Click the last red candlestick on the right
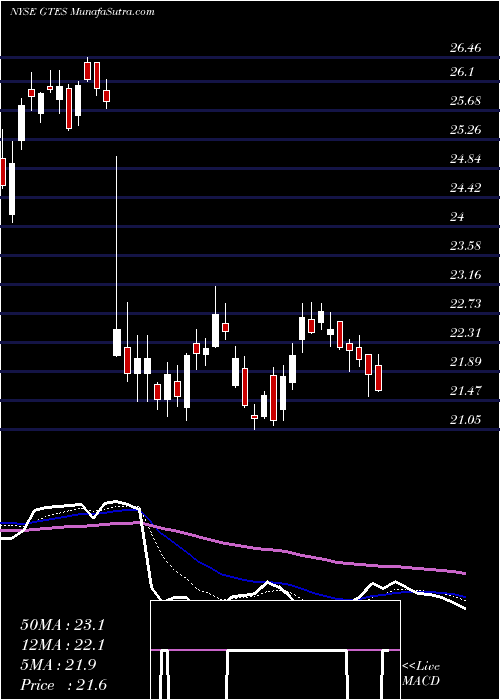This screenshot has width=500, height=700. (379, 373)
